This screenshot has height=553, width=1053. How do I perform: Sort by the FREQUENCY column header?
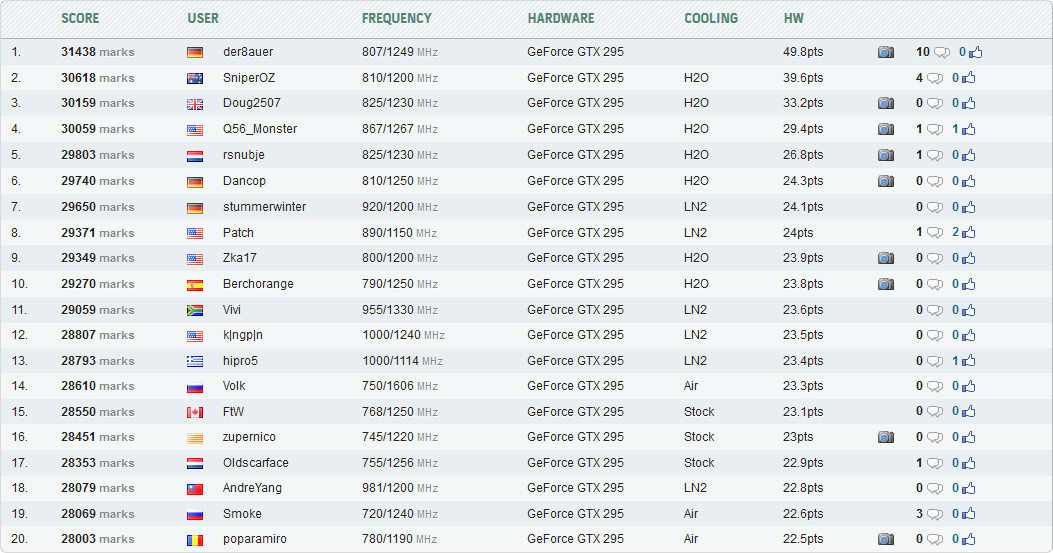(396, 18)
